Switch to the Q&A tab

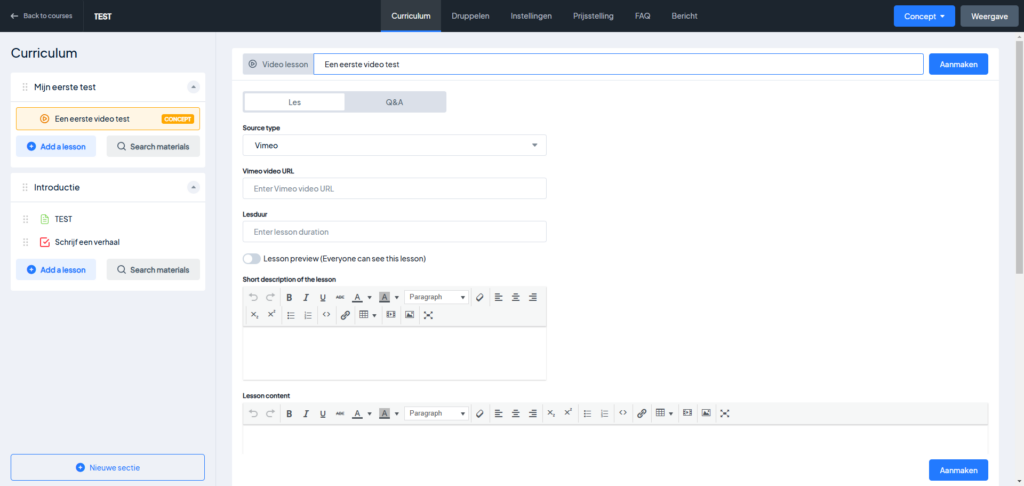(x=394, y=102)
